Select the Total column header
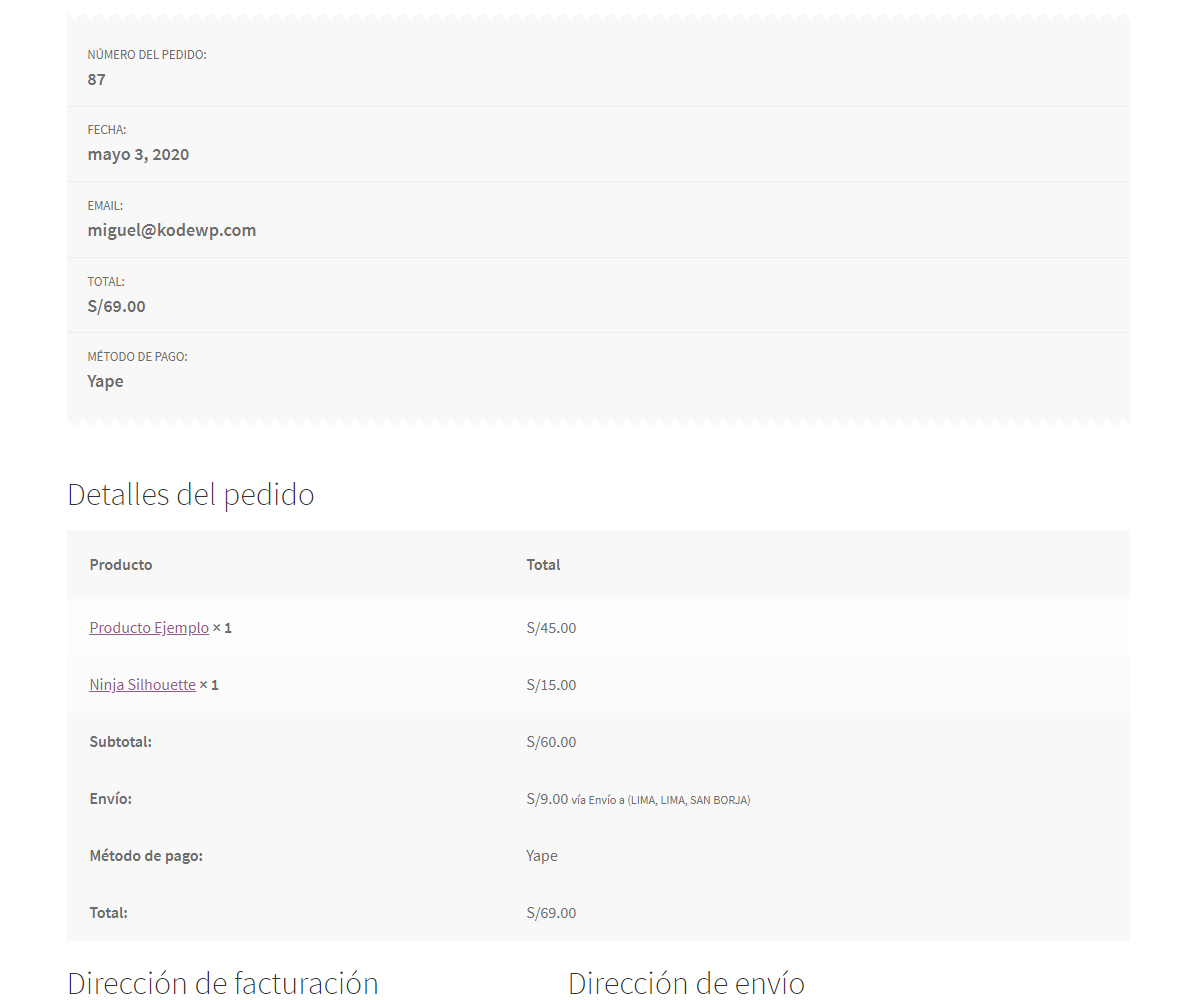Viewport: 1200px width, 1000px height. [543, 564]
